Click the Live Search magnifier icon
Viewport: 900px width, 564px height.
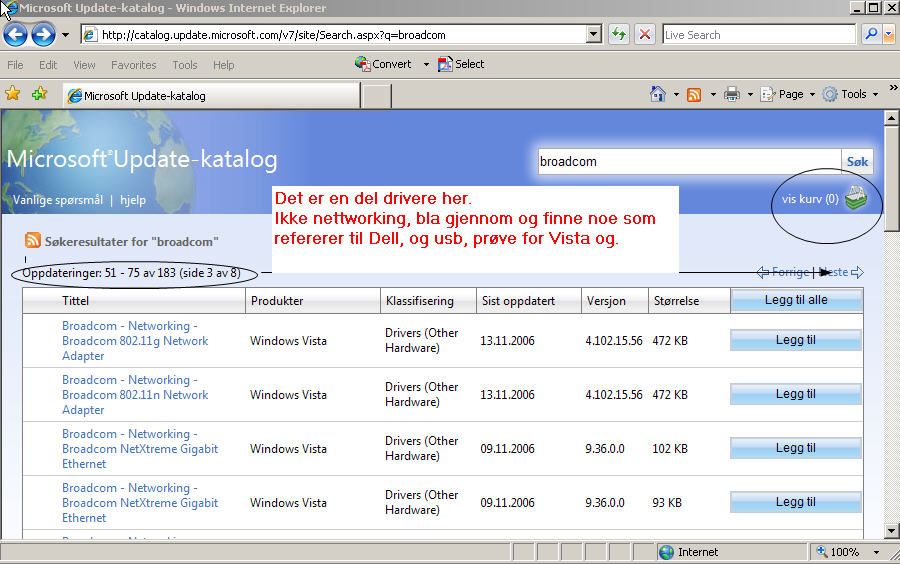(871, 34)
